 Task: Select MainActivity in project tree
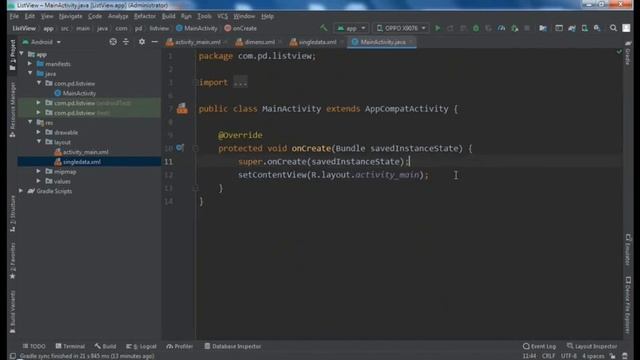pyautogui.click(x=79, y=93)
